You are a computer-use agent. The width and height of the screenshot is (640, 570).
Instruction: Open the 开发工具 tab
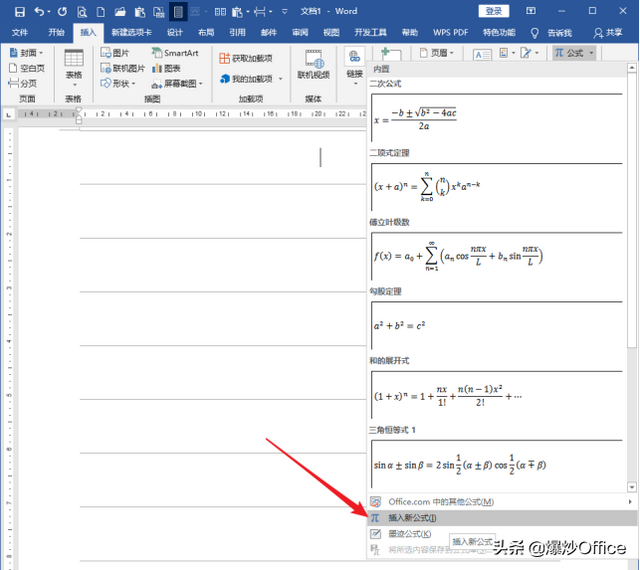point(370,32)
